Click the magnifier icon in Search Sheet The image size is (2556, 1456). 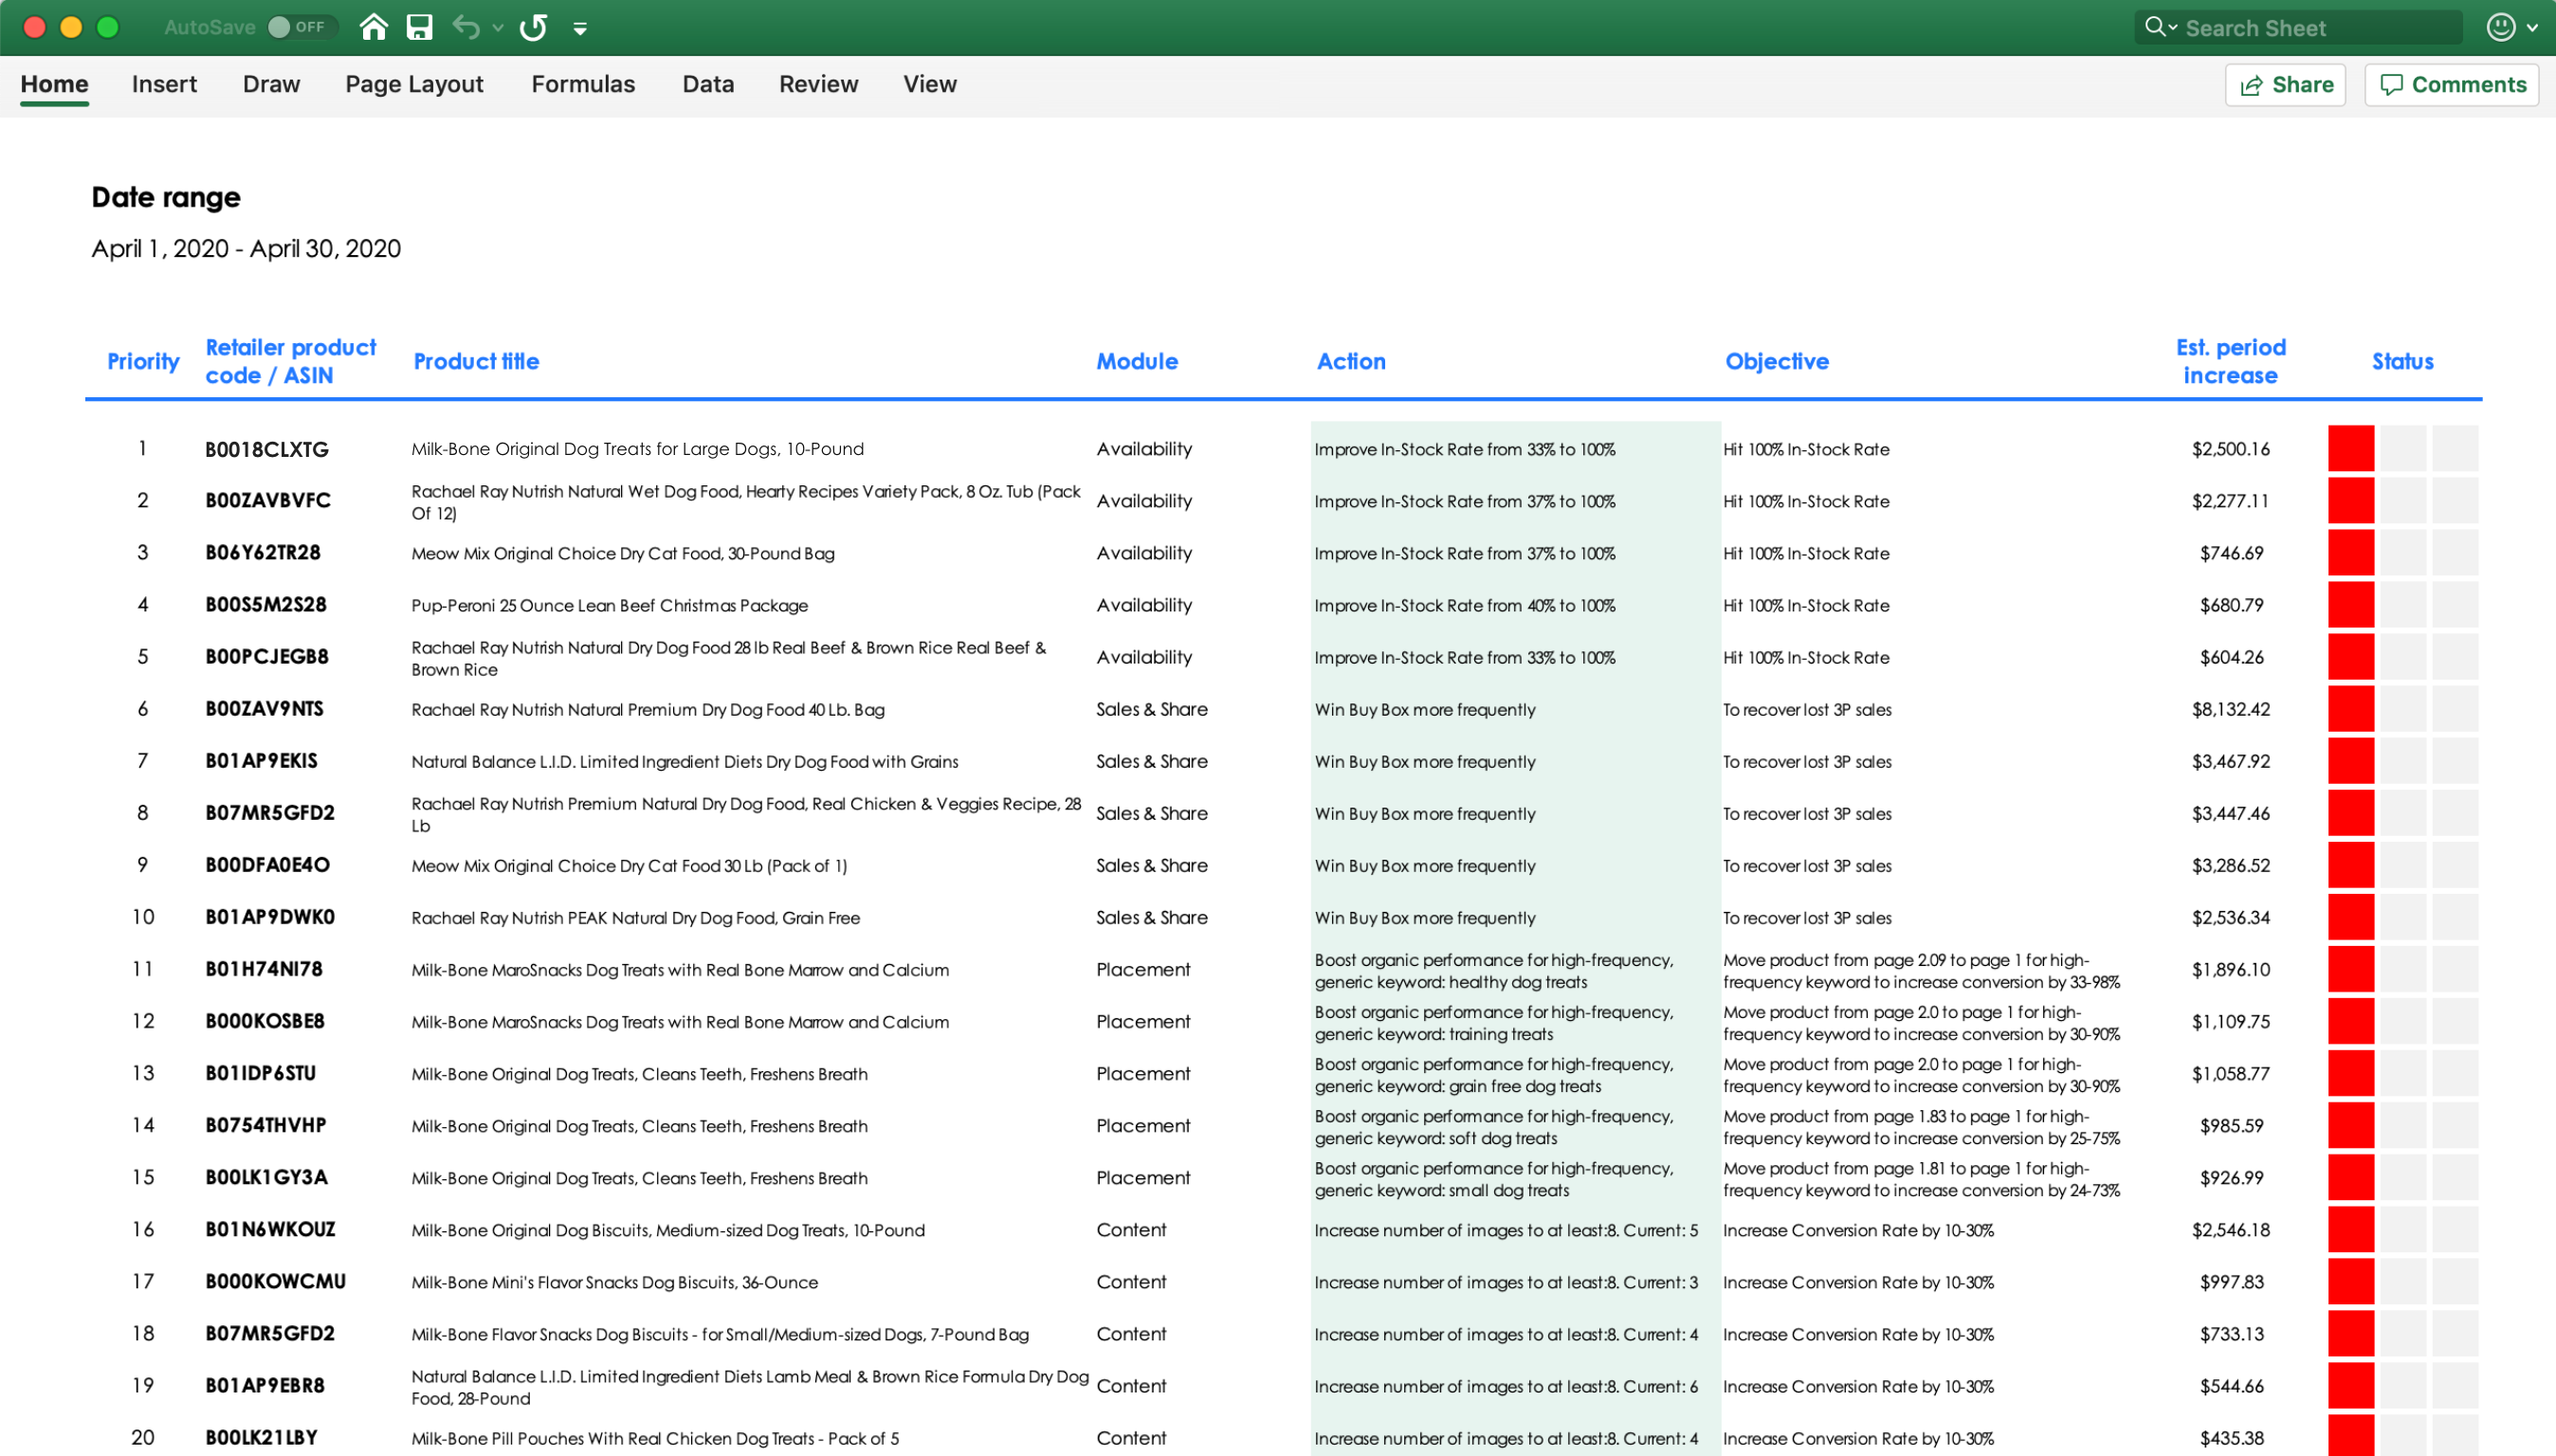(2155, 27)
